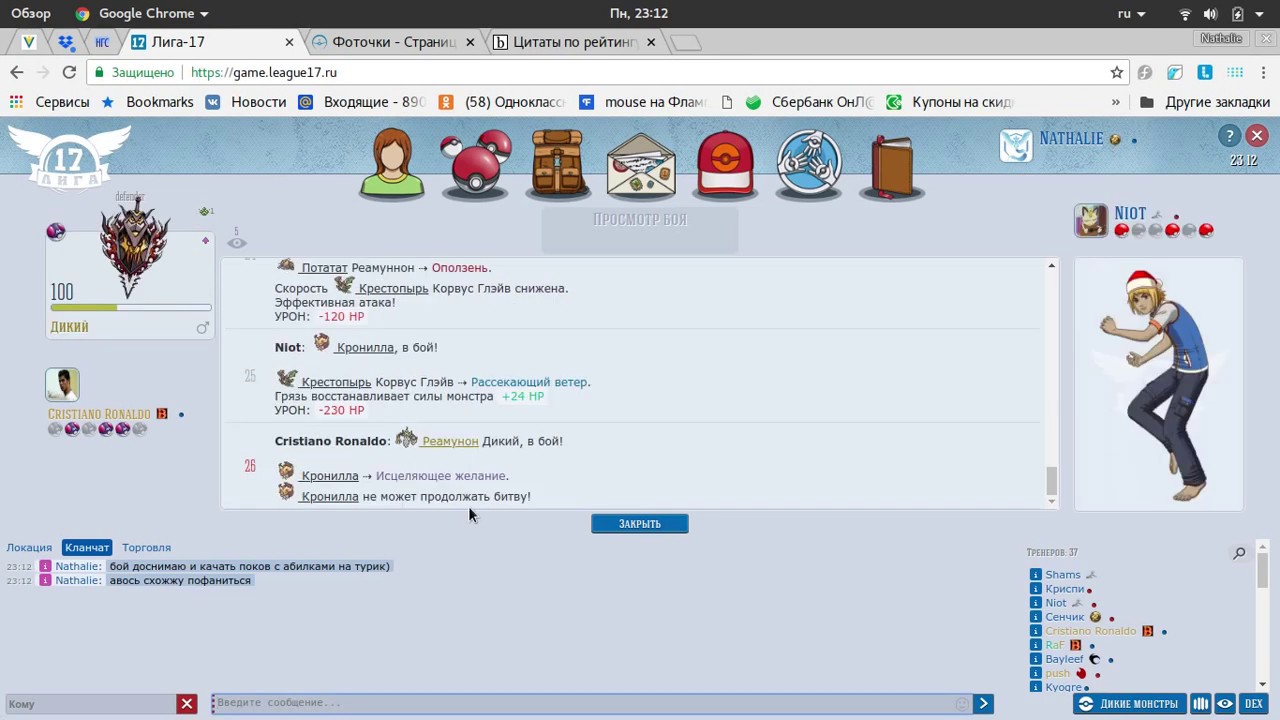The image size is (1280, 720).
Task: Click trainers list scrollbar down arrow
Action: coord(1263,685)
